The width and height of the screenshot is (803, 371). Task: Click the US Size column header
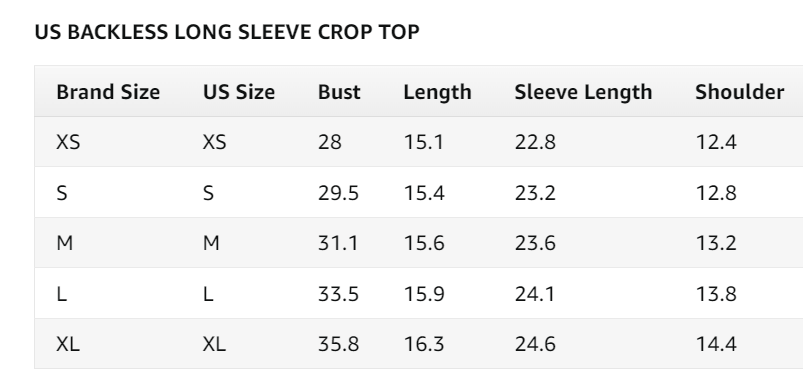(x=239, y=92)
